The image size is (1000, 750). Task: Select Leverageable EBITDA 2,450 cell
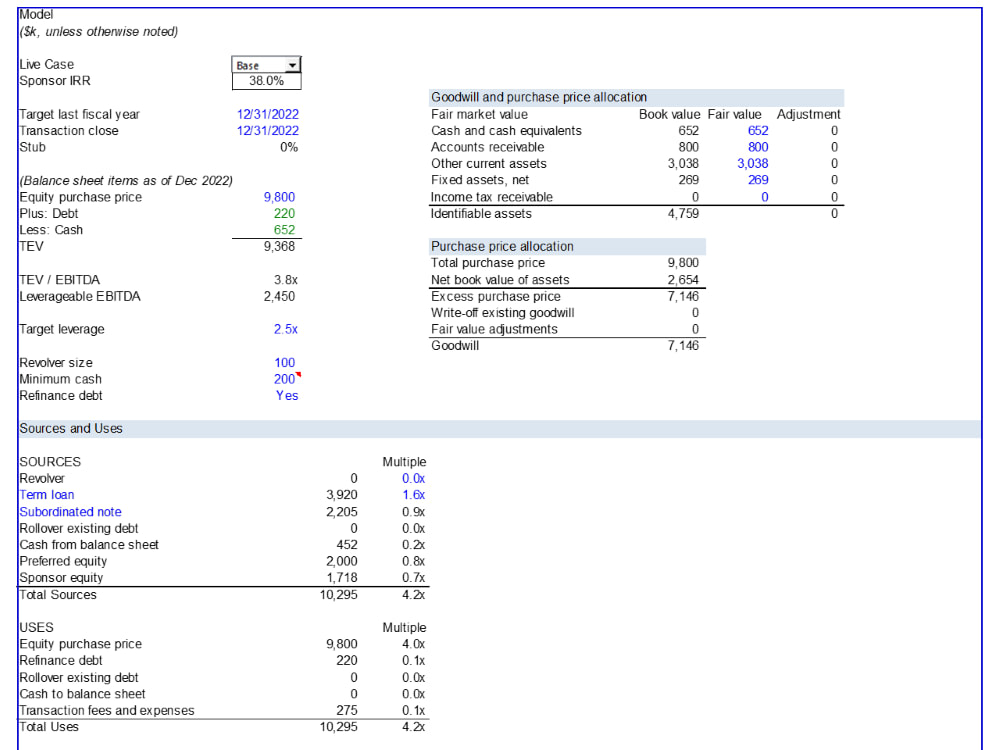279,297
